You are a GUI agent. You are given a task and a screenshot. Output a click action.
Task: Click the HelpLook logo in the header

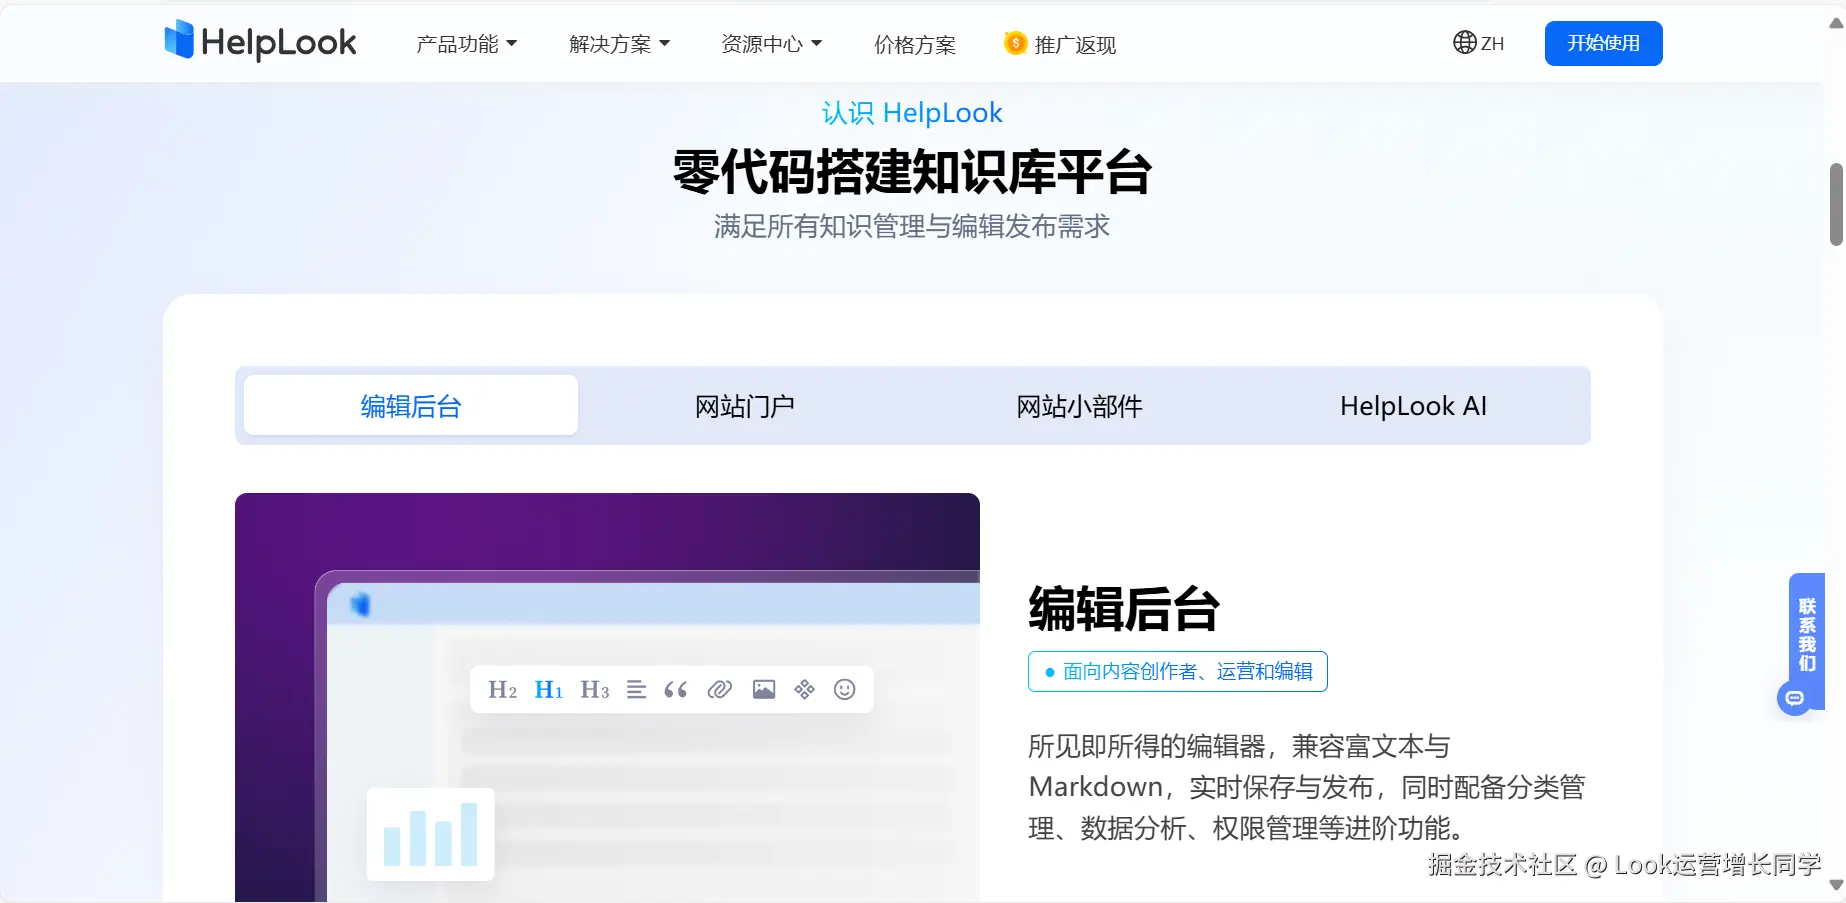(260, 41)
